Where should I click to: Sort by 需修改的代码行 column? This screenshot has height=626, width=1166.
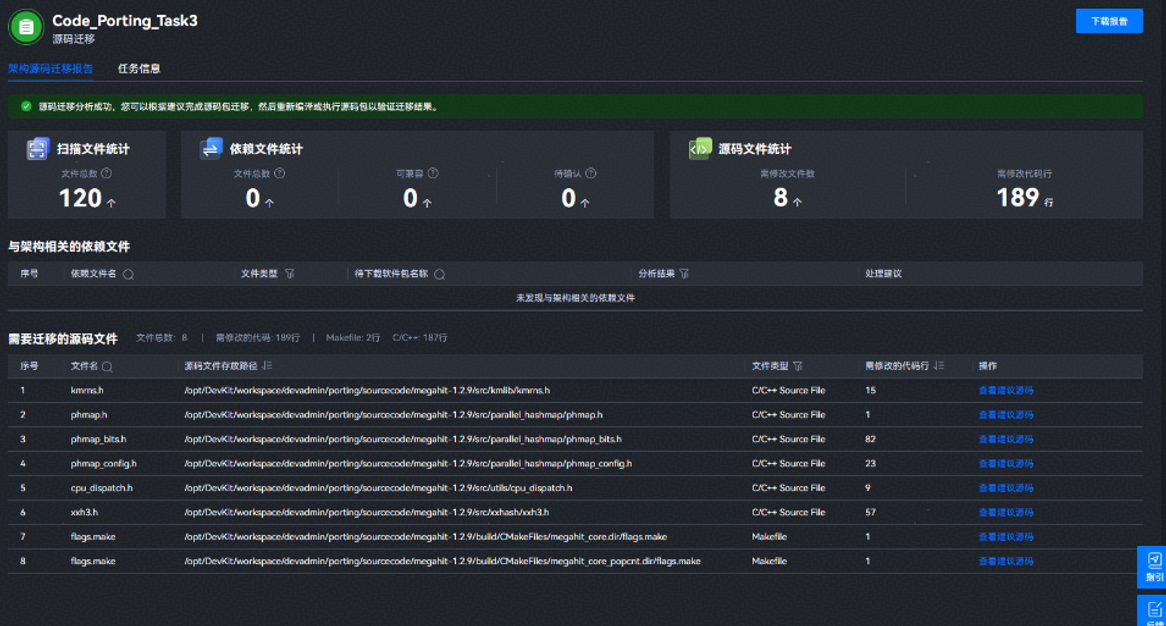click(939, 367)
